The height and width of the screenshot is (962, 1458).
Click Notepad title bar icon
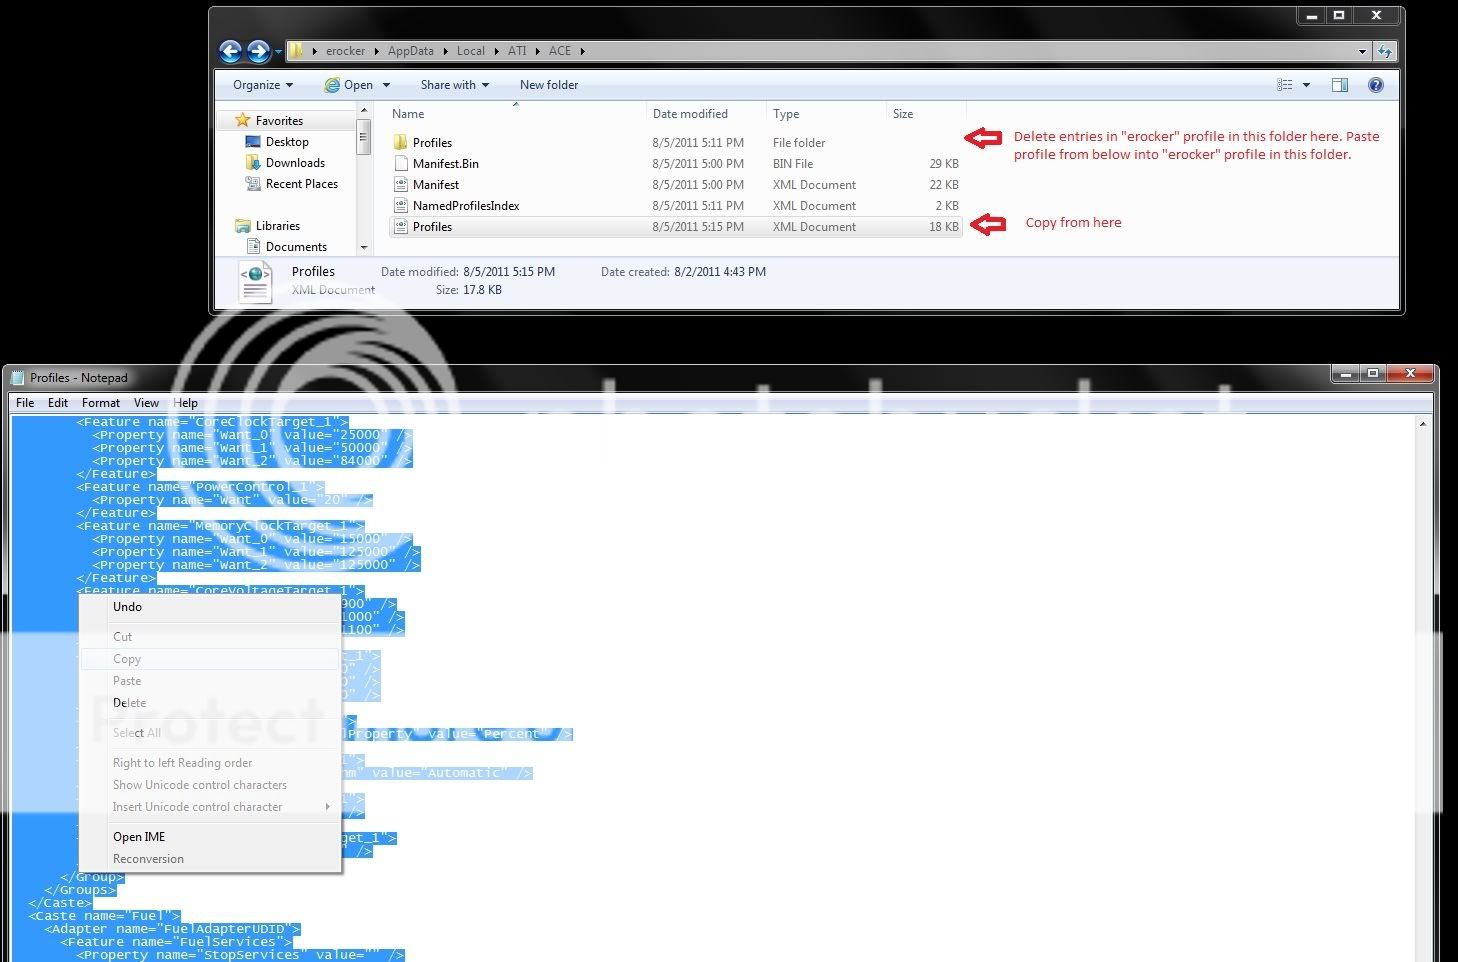coord(17,377)
